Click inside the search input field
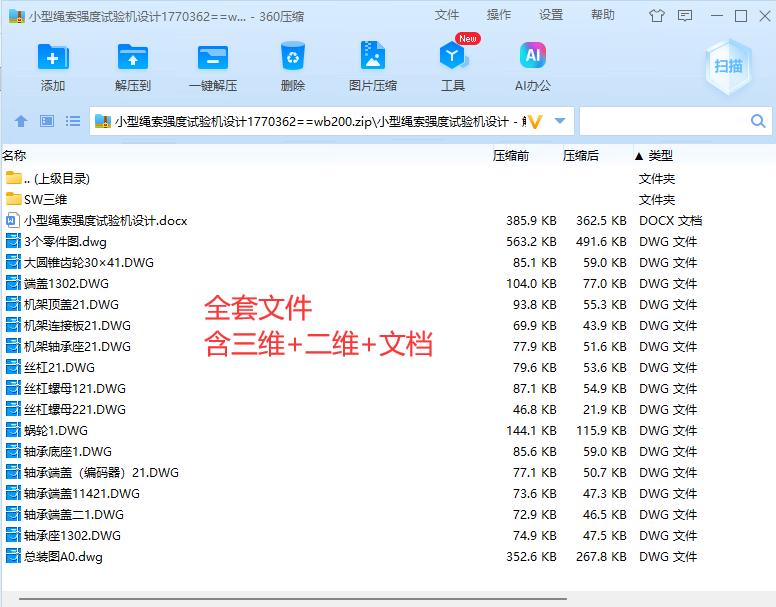The image size is (776, 607). [x=664, y=121]
